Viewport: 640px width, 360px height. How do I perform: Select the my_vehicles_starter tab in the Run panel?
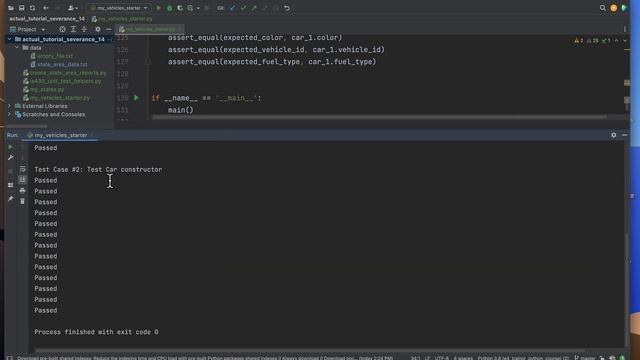coord(60,135)
